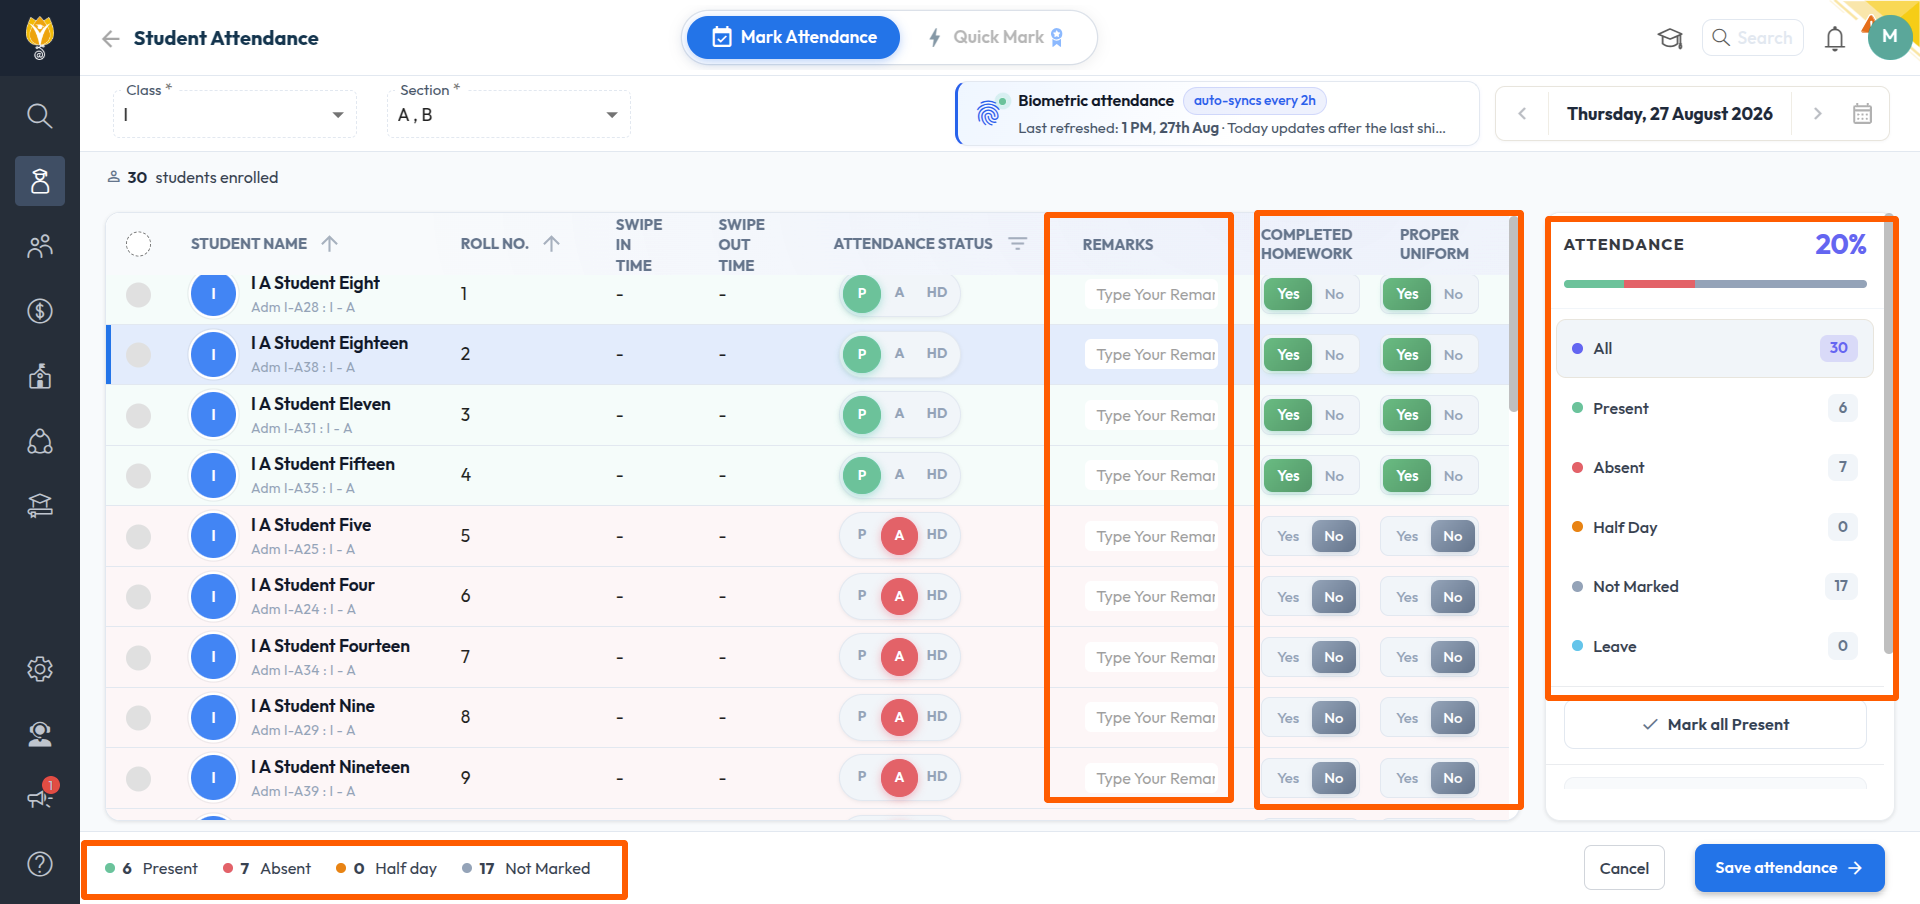Click Save attendance button
This screenshot has height=904, width=1920.
point(1789,868)
